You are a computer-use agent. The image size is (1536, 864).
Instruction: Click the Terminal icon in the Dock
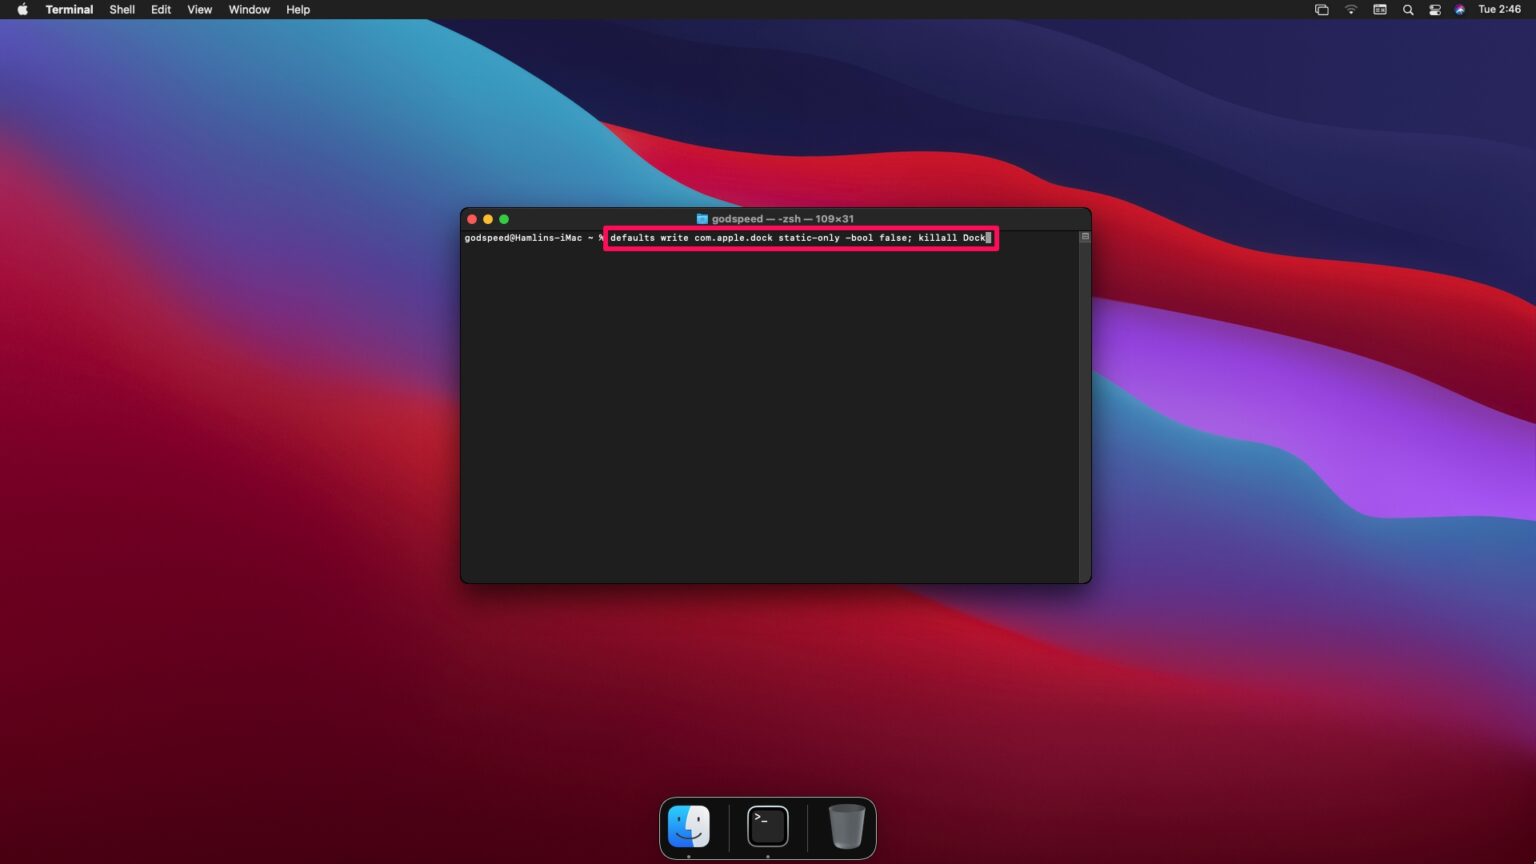(768, 826)
